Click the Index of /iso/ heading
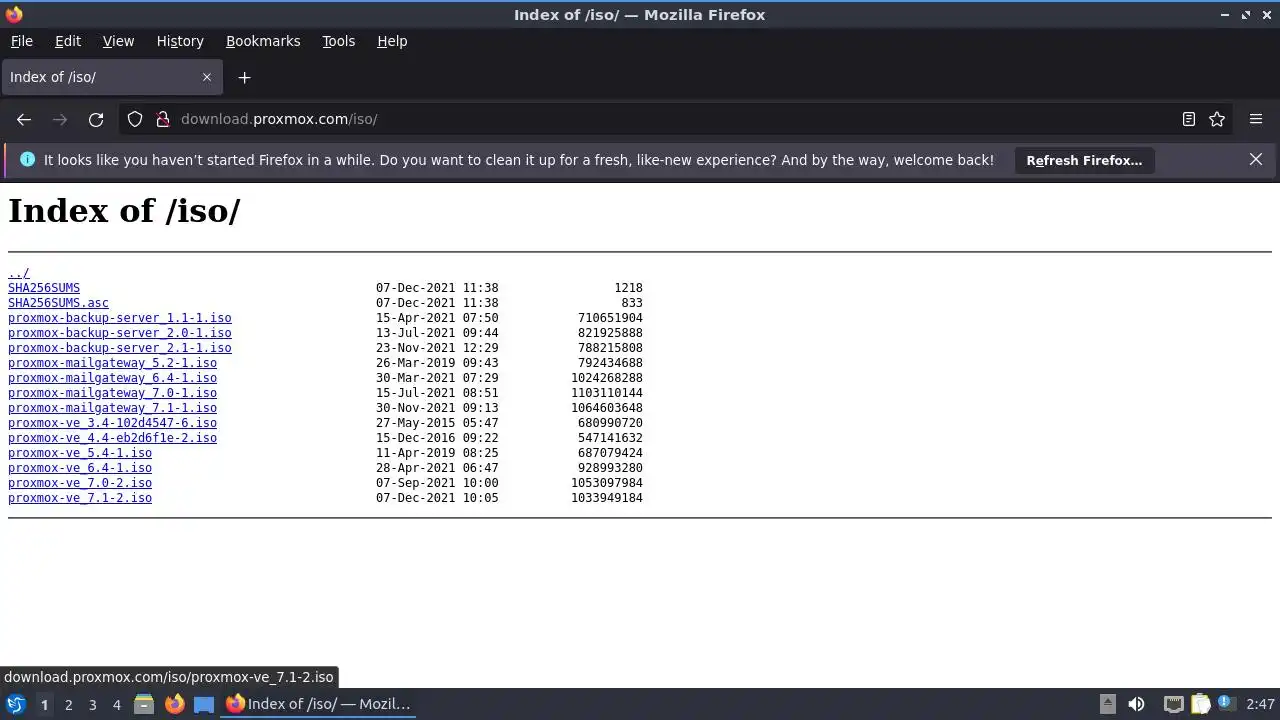 (124, 211)
